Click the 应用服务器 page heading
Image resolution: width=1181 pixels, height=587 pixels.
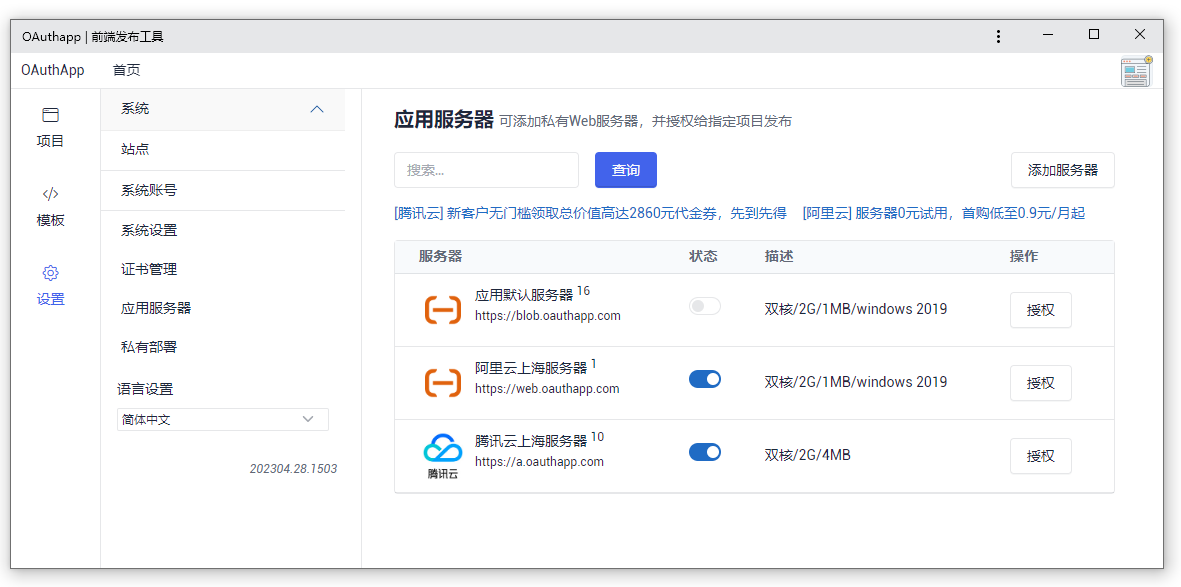tap(444, 120)
